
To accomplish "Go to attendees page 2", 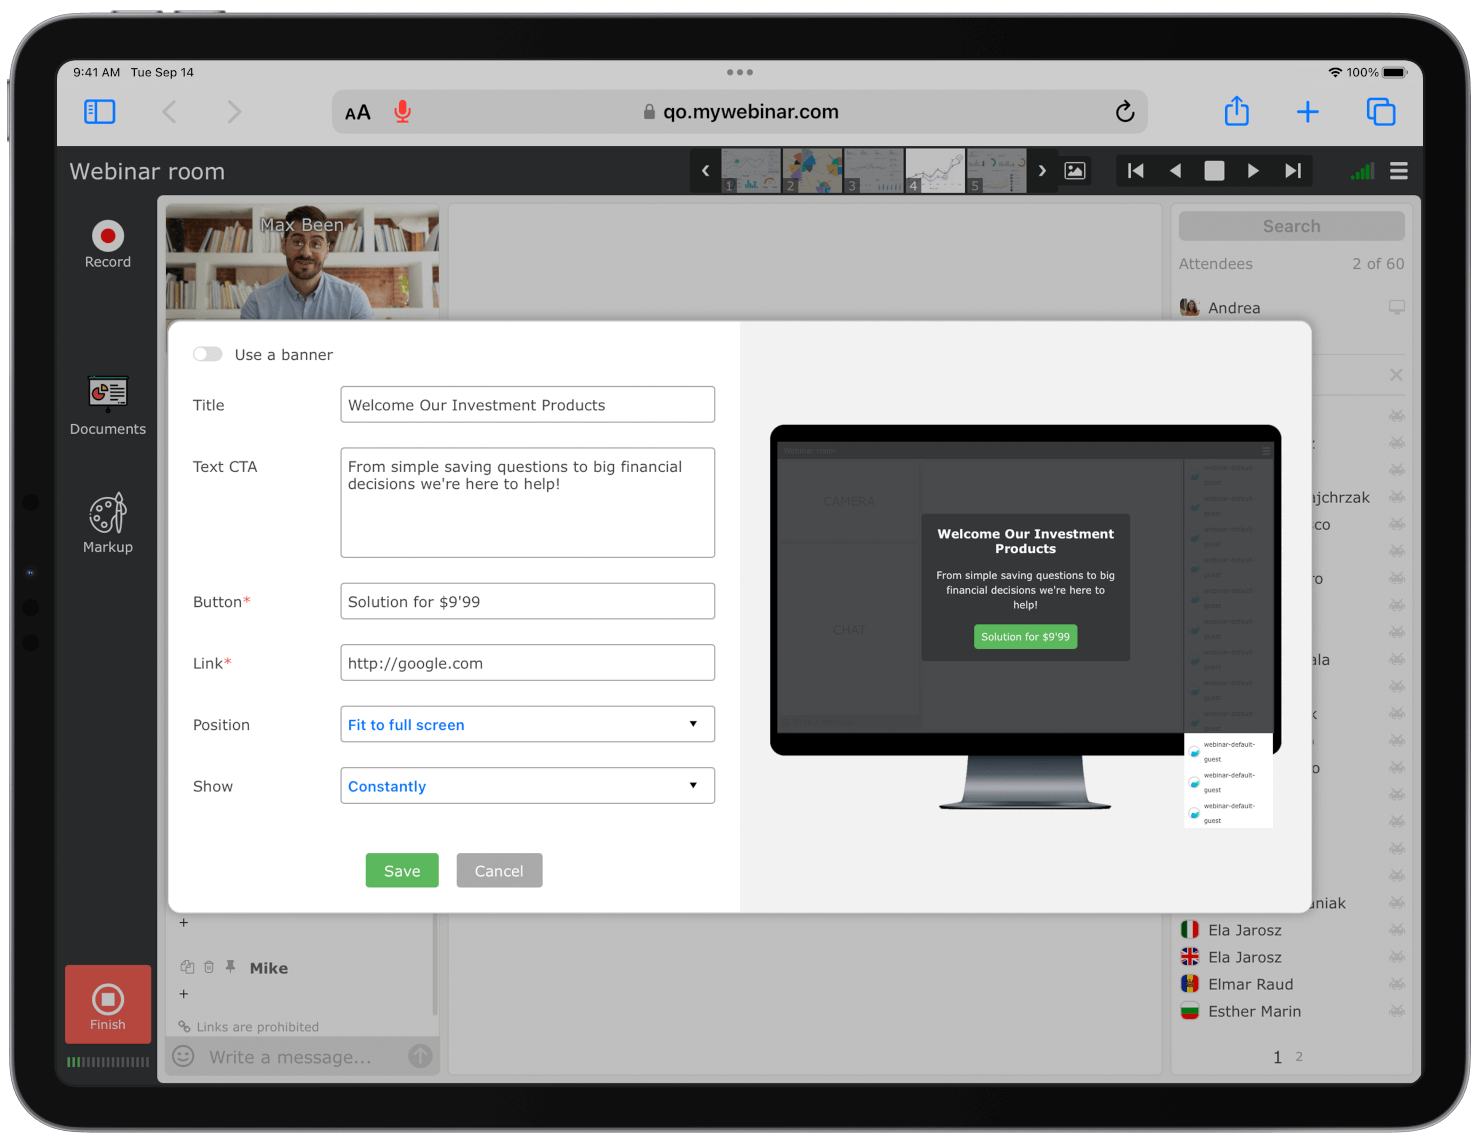I will coord(1299,1057).
